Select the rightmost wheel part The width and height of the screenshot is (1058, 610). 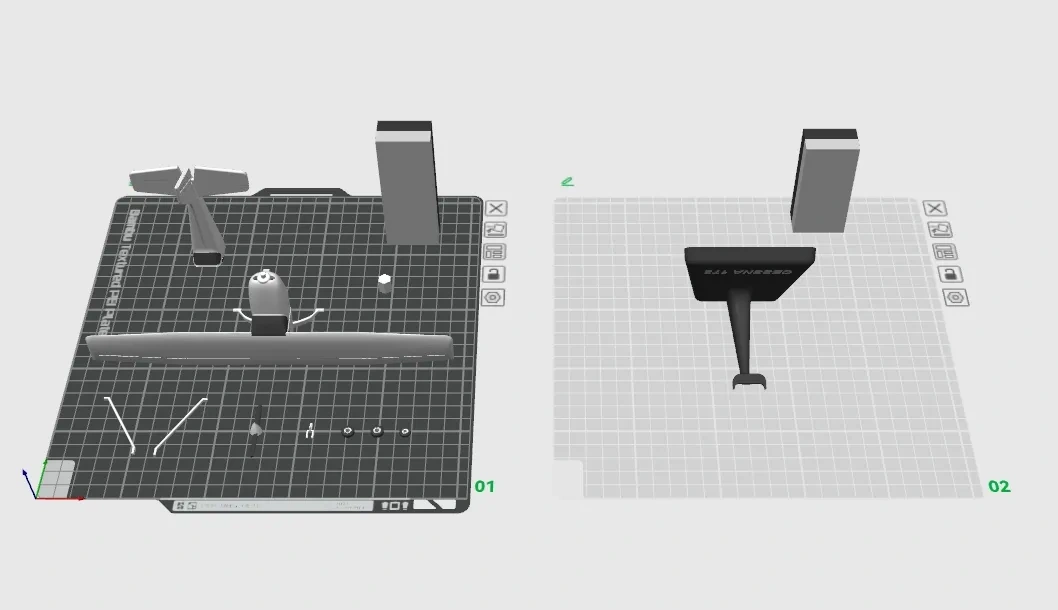click(405, 432)
